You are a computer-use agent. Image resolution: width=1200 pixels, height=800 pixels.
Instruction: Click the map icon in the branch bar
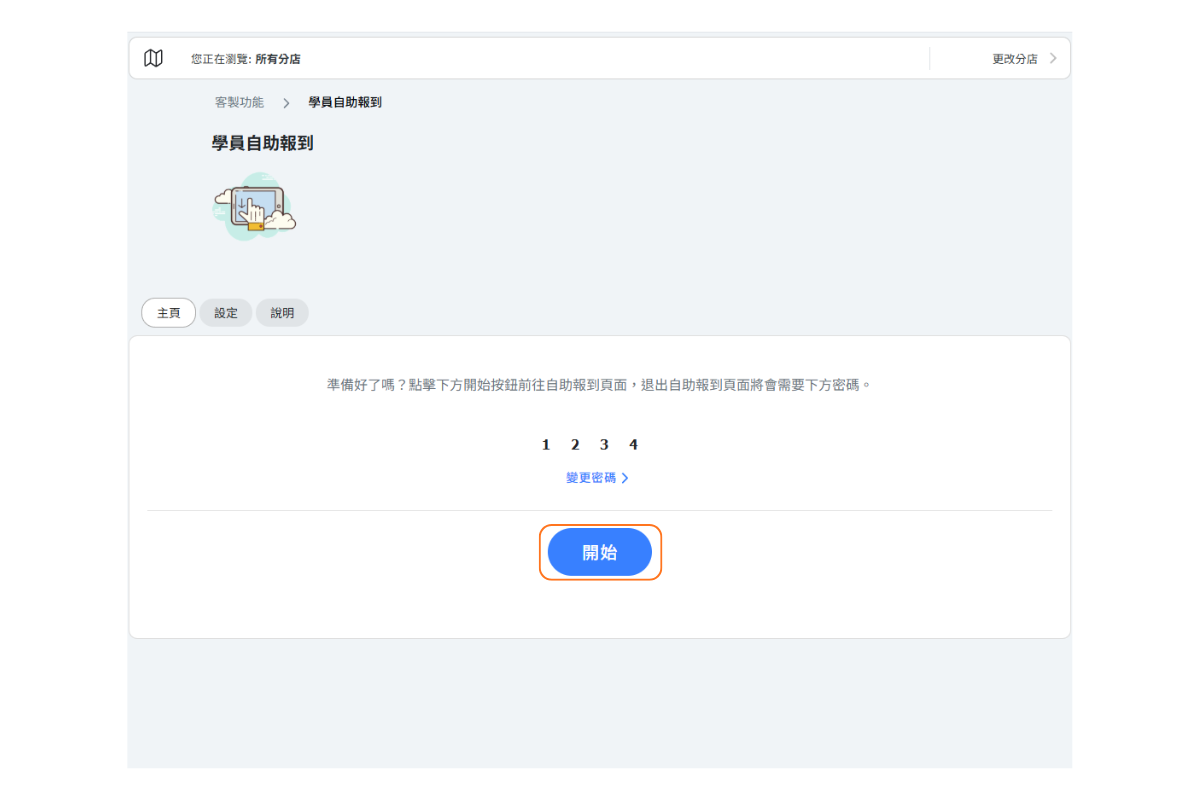(153, 58)
